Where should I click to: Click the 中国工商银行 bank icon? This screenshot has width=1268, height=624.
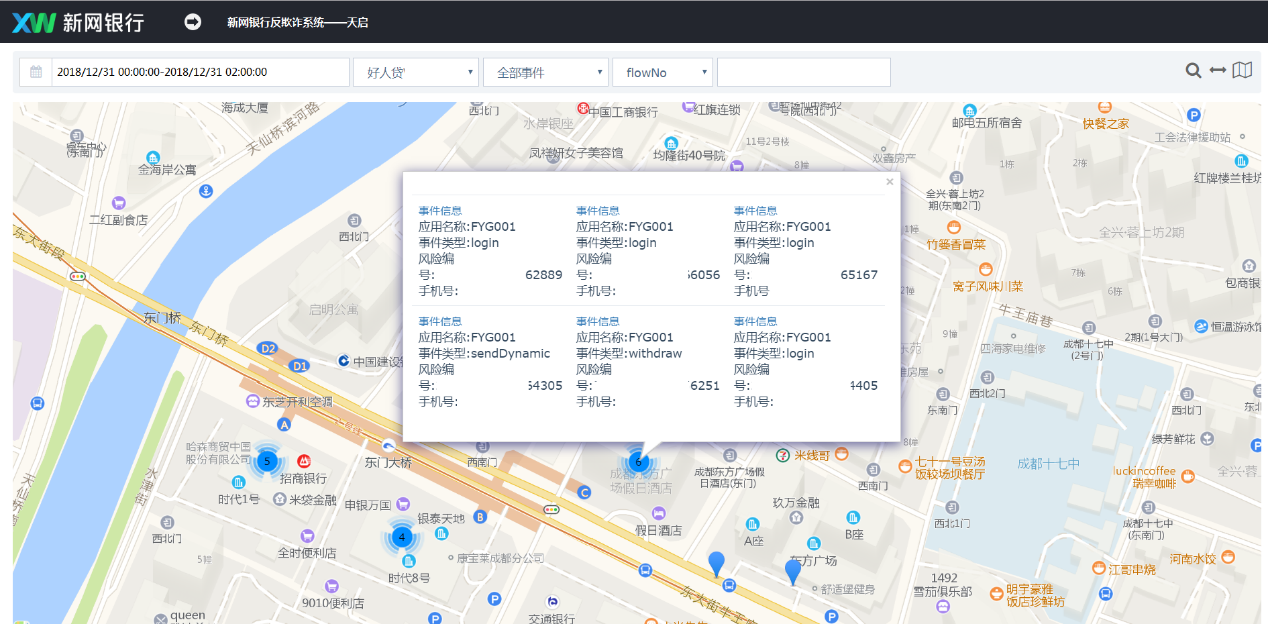[583, 107]
